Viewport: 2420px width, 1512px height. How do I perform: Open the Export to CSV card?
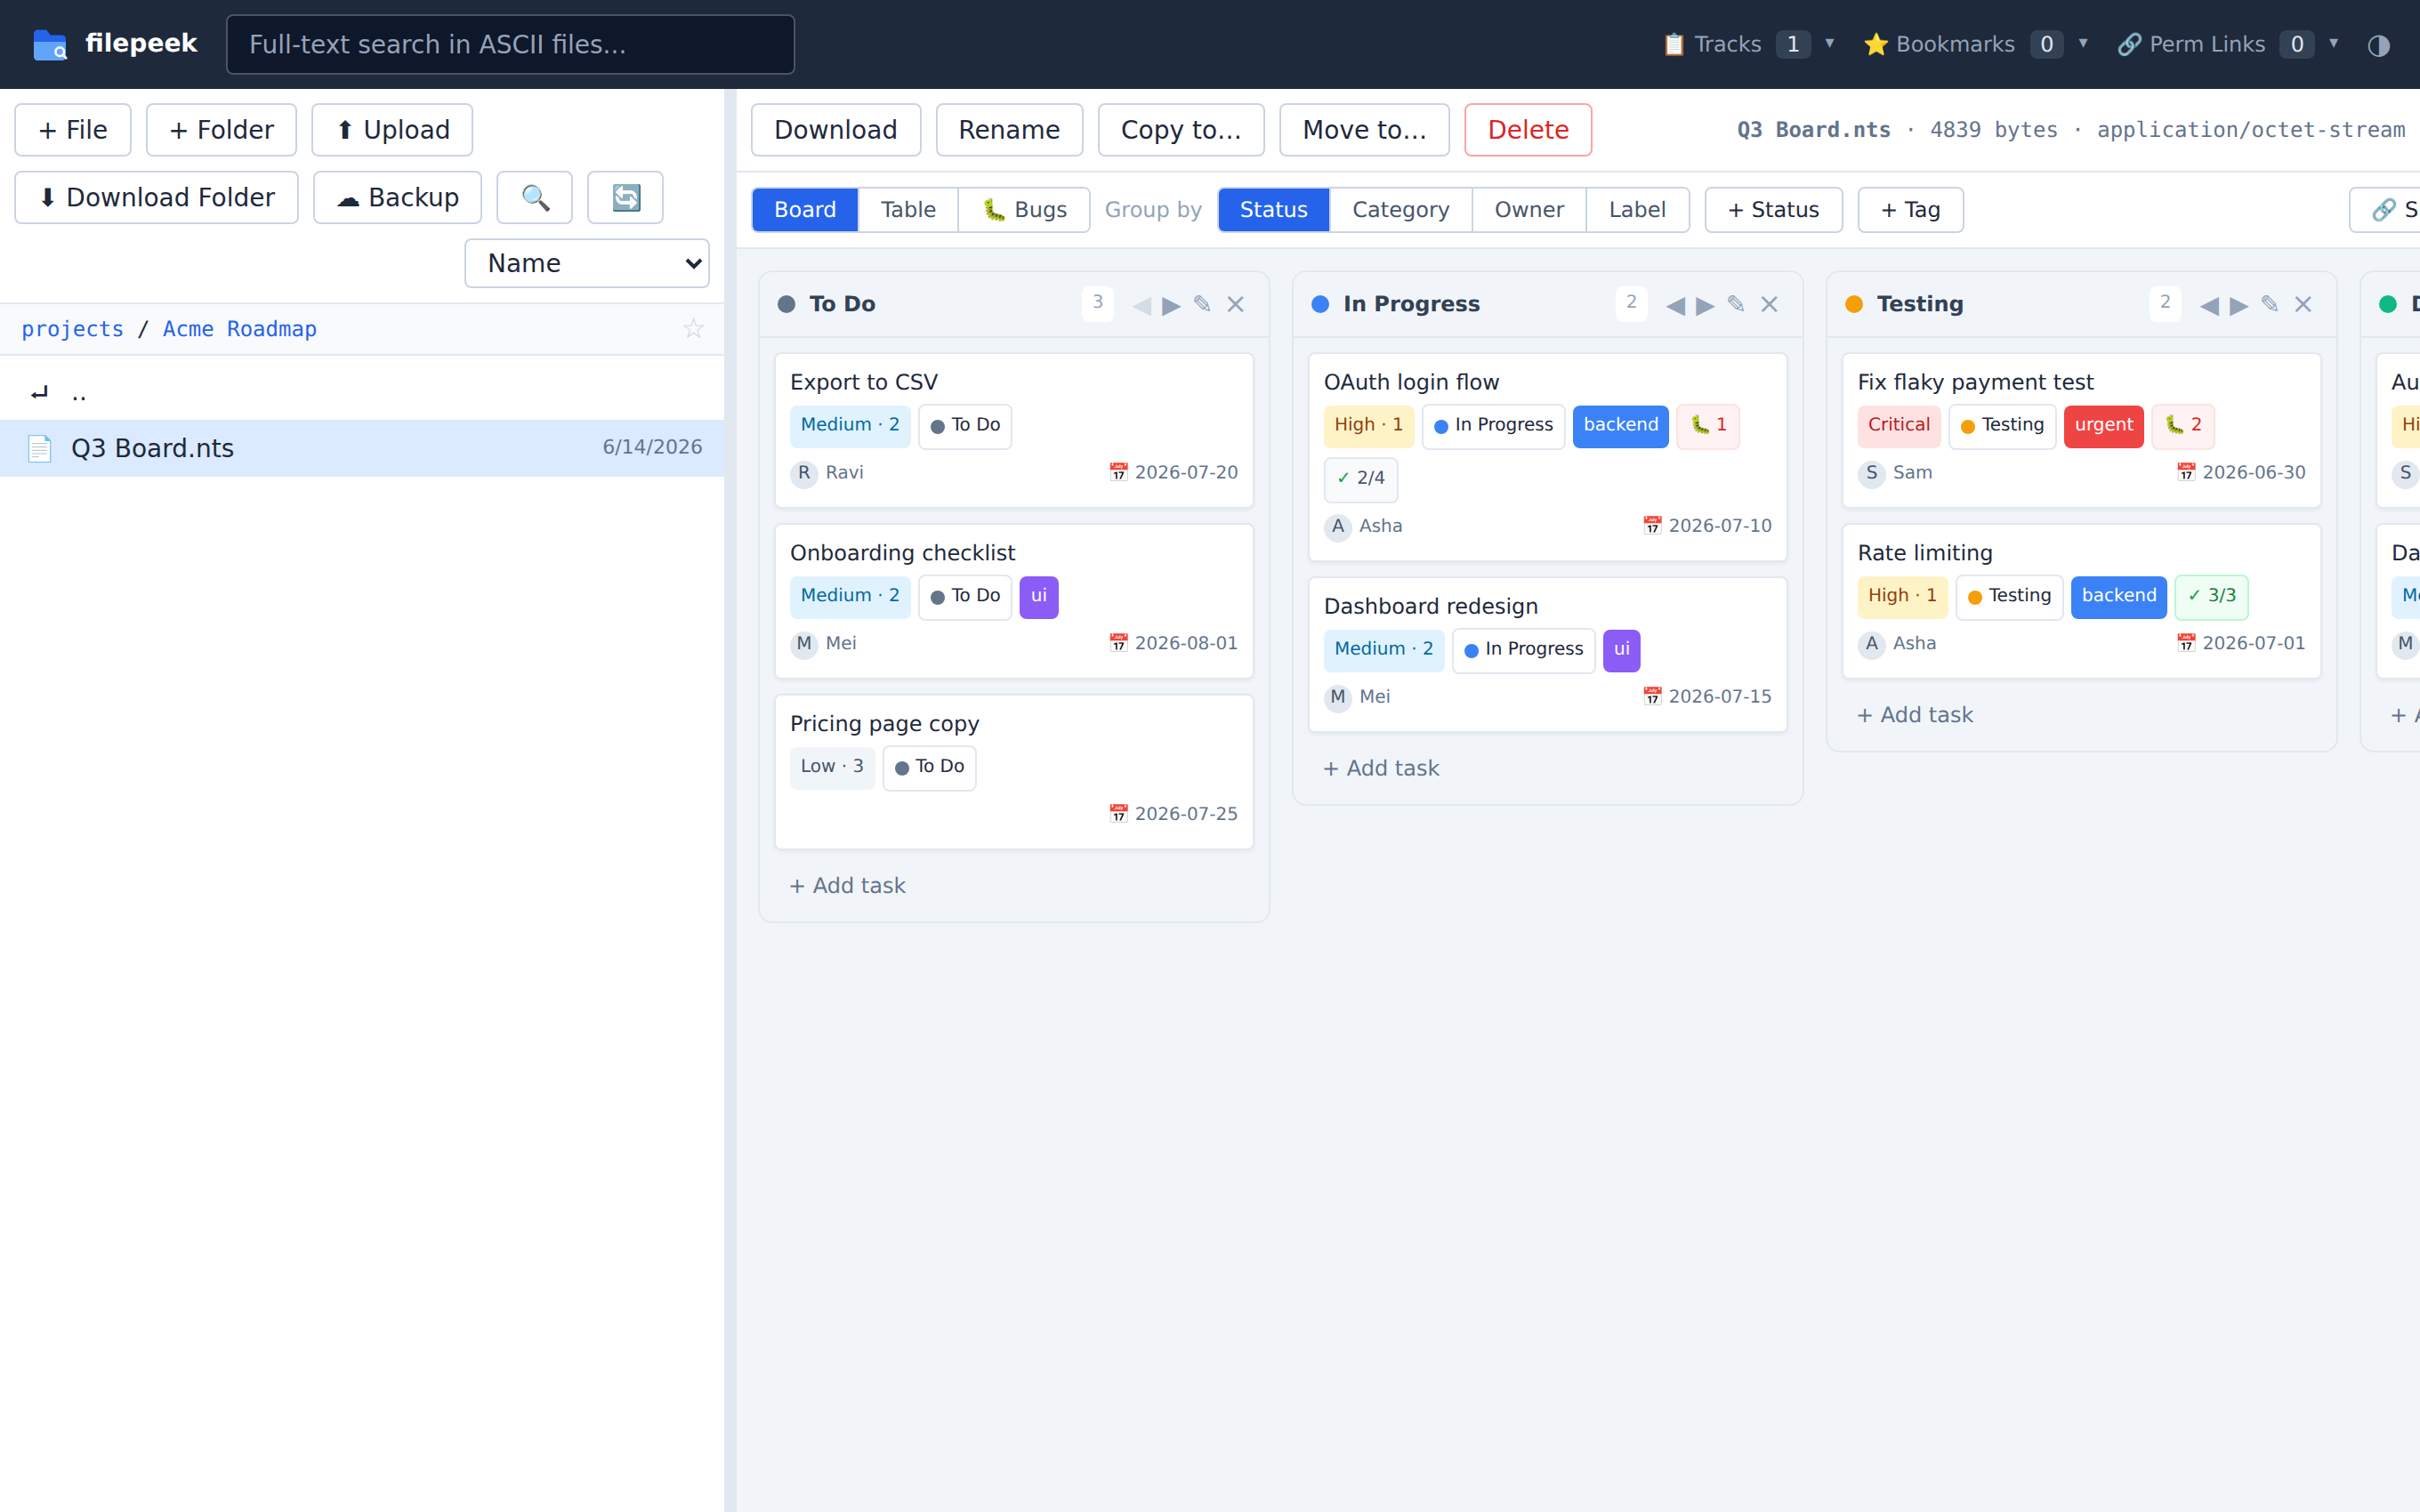(x=1014, y=430)
